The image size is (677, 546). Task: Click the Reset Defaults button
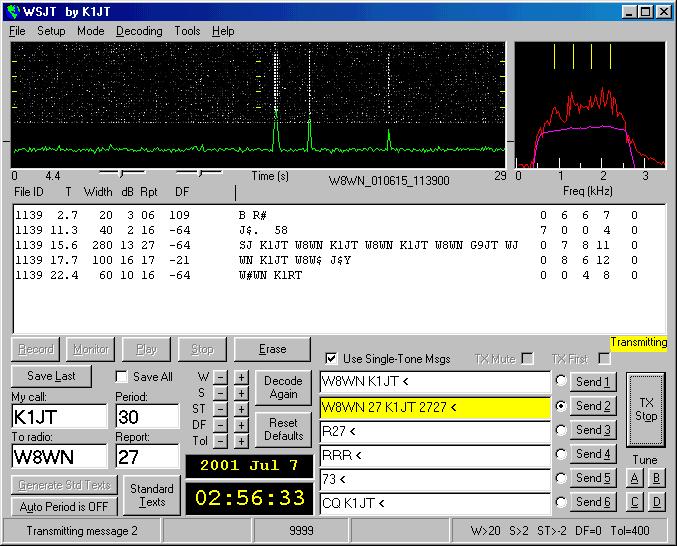coord(283,429)
